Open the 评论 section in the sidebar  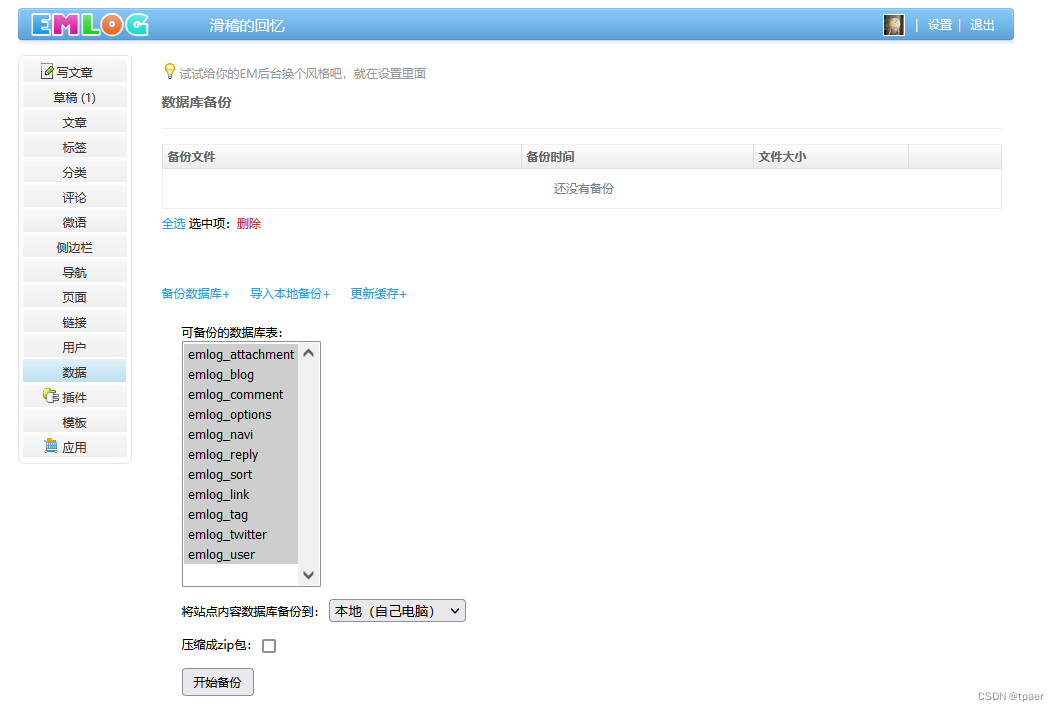(x=73, y=195)
